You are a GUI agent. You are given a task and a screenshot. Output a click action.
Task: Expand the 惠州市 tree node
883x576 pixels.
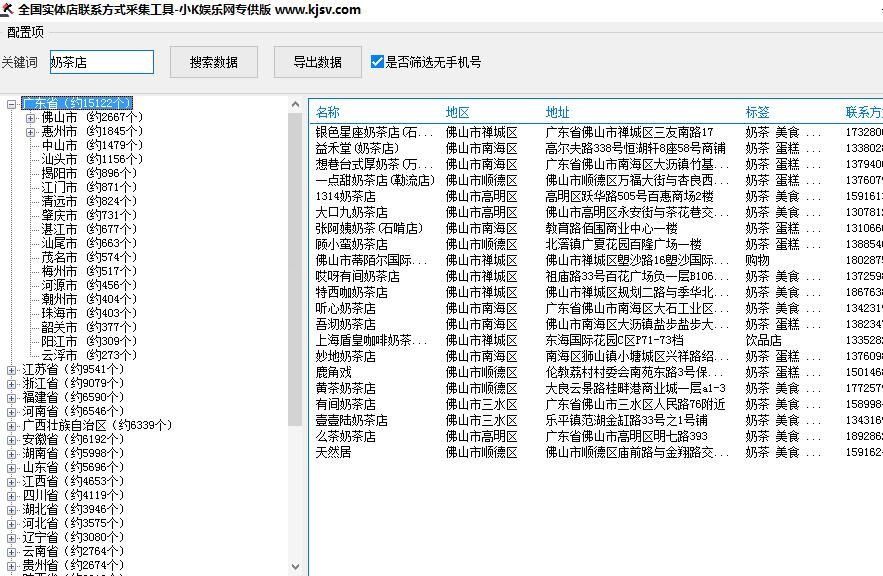[x=31, y=132]
